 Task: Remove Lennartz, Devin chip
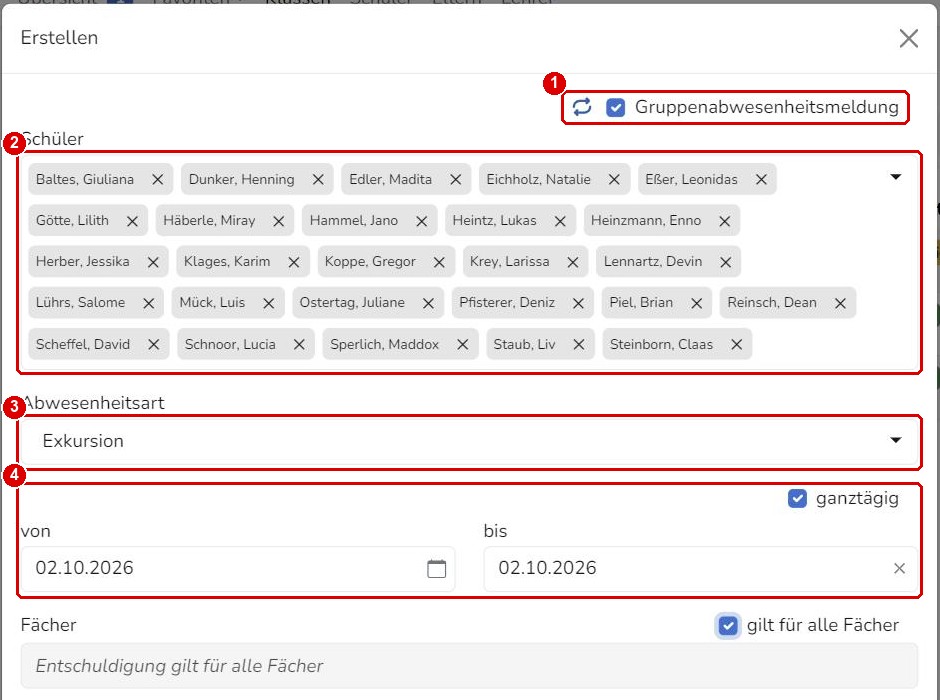[x=725, y=262]
